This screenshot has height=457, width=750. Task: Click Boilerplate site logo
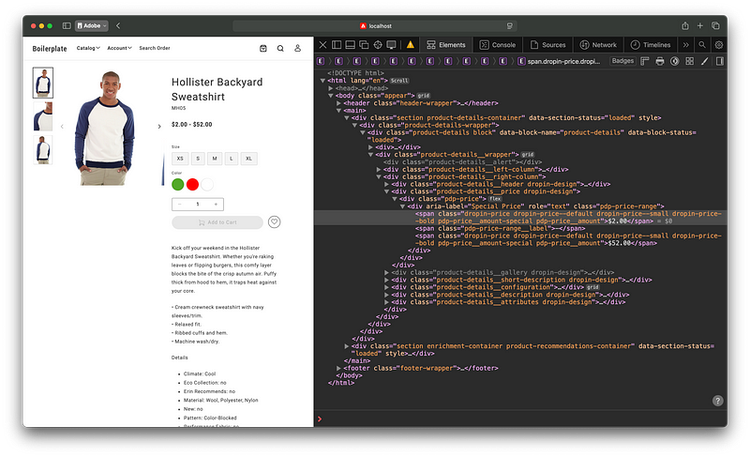[50, 48]
